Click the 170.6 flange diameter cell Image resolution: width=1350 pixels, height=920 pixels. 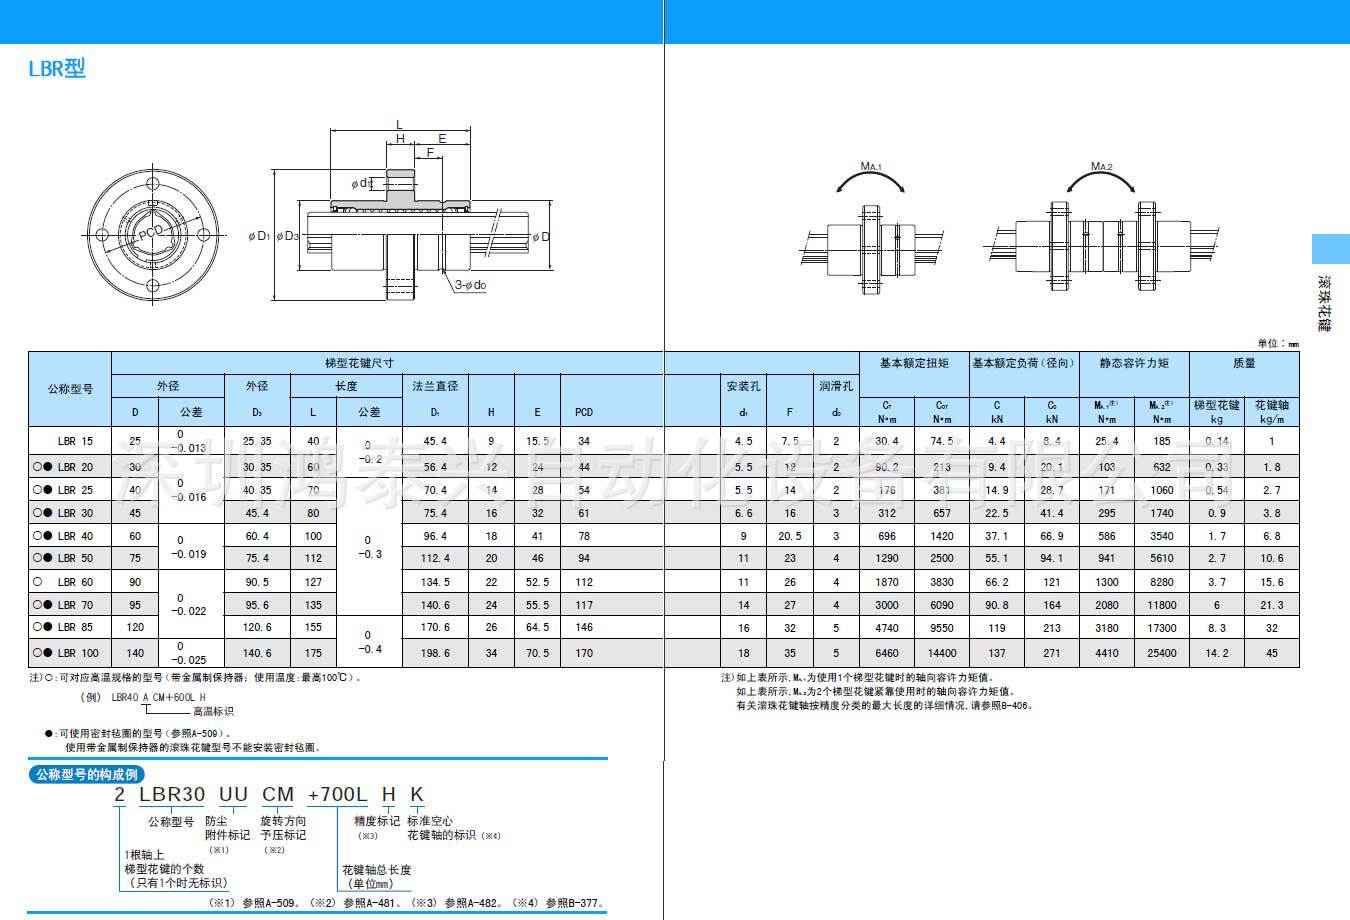coord(436,627)
